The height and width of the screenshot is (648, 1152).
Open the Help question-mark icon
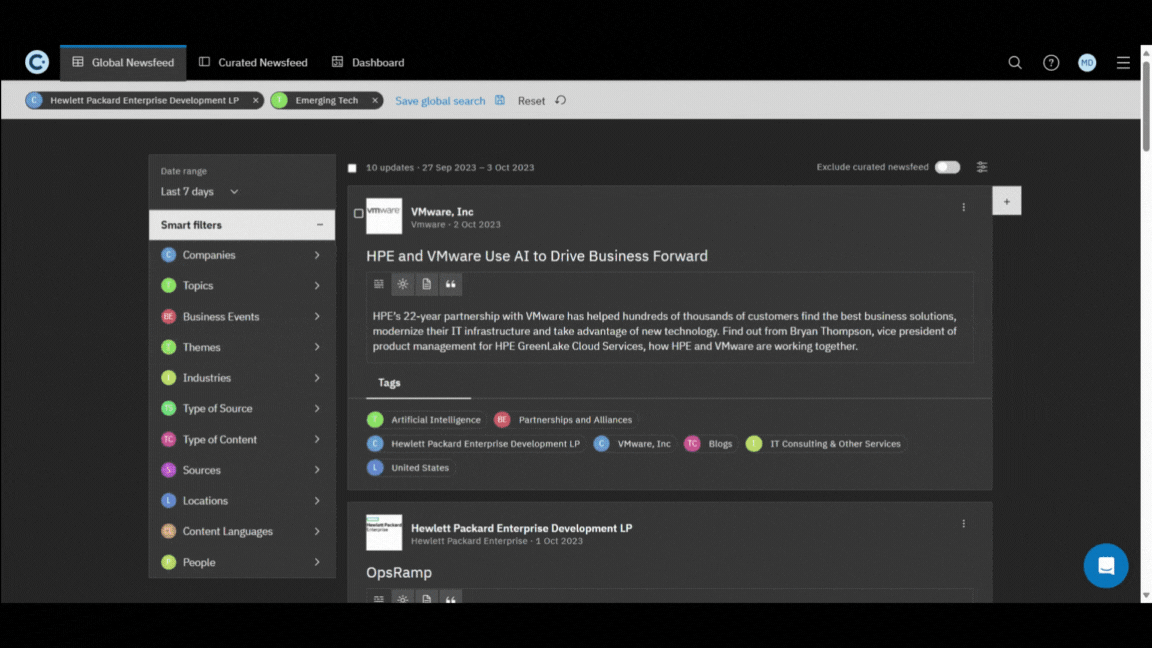pos(1051,62)
